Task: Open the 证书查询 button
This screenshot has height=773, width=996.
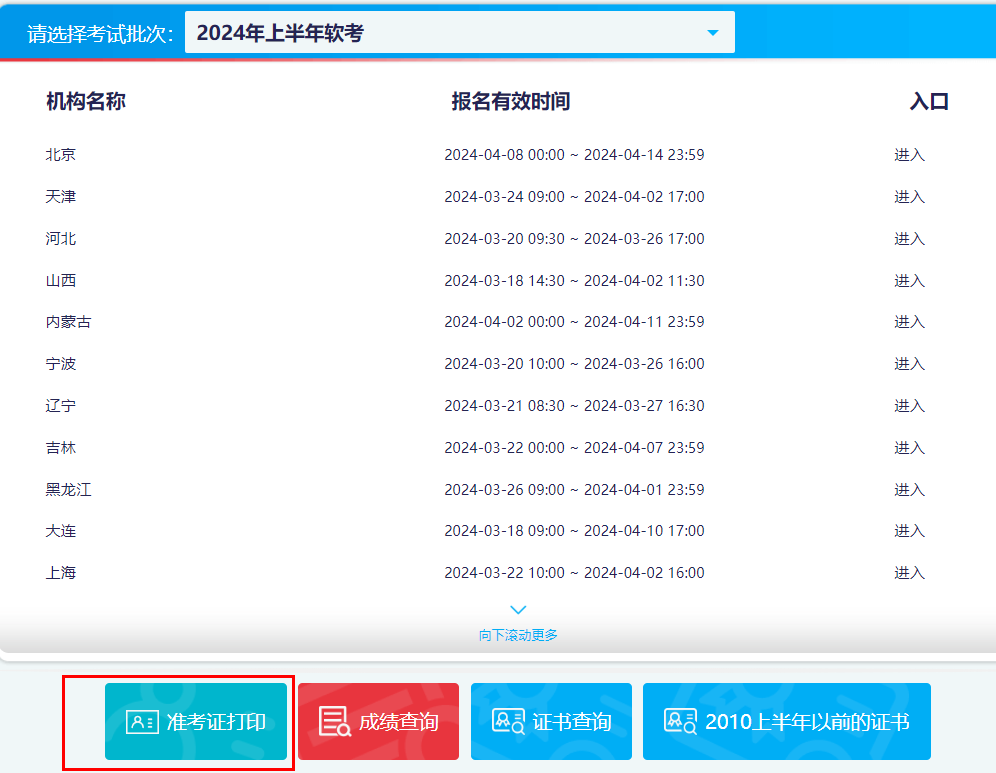Action: (551, 722)
